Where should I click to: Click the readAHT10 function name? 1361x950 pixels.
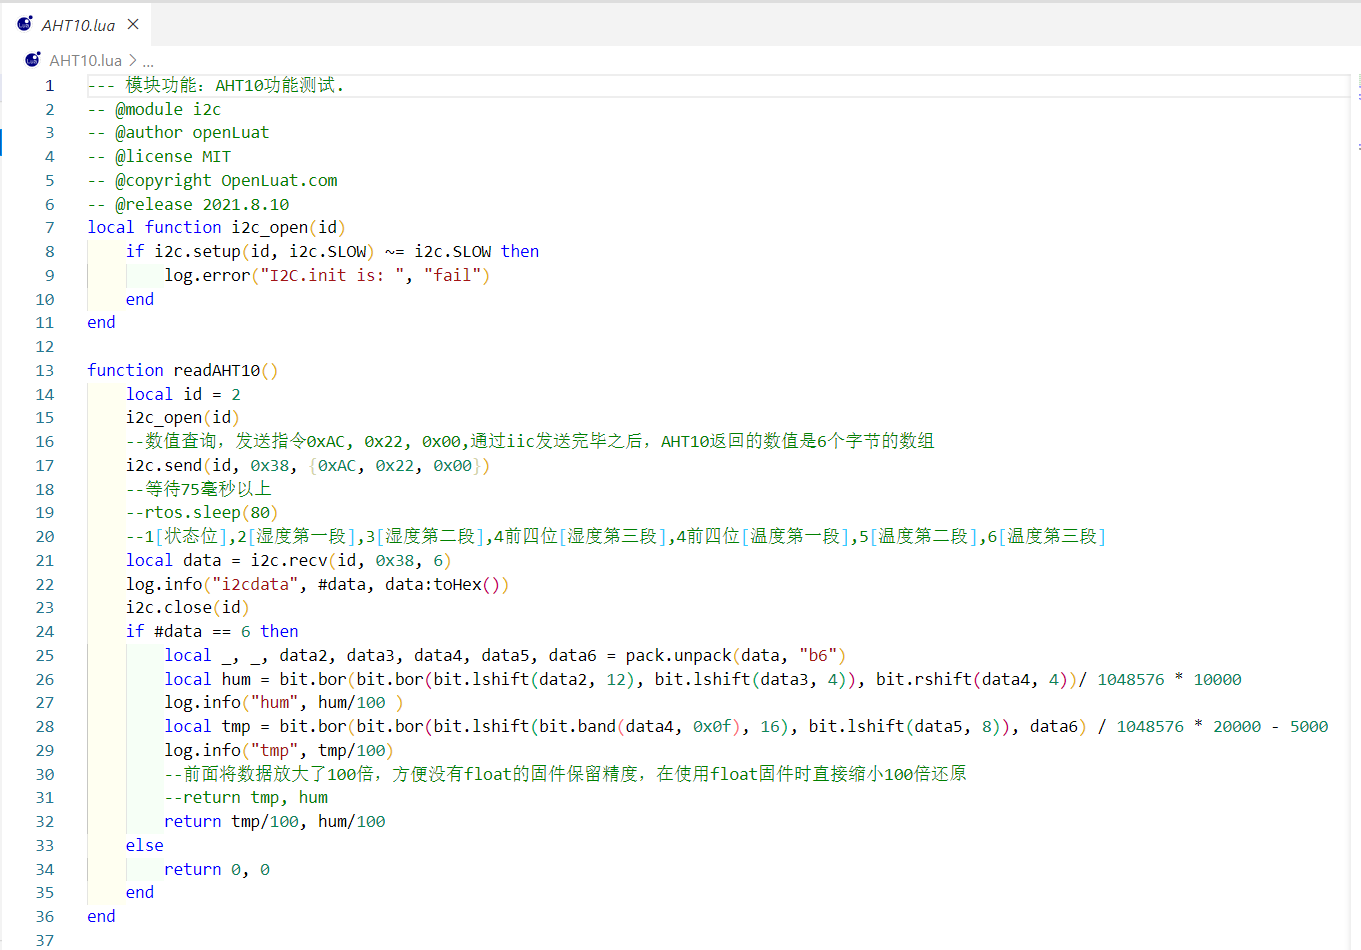click(x=216, y=370)
